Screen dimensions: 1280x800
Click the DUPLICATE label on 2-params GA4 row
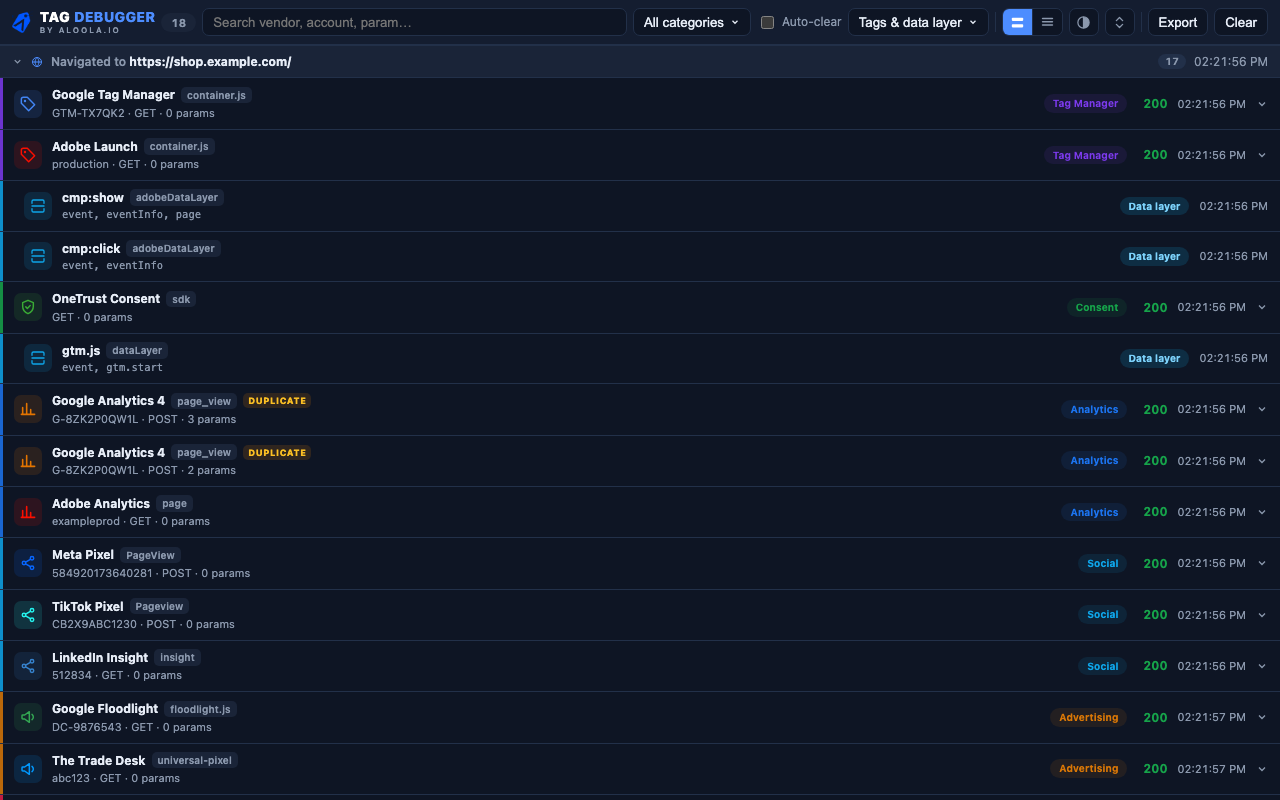click(x=277, y=453)
